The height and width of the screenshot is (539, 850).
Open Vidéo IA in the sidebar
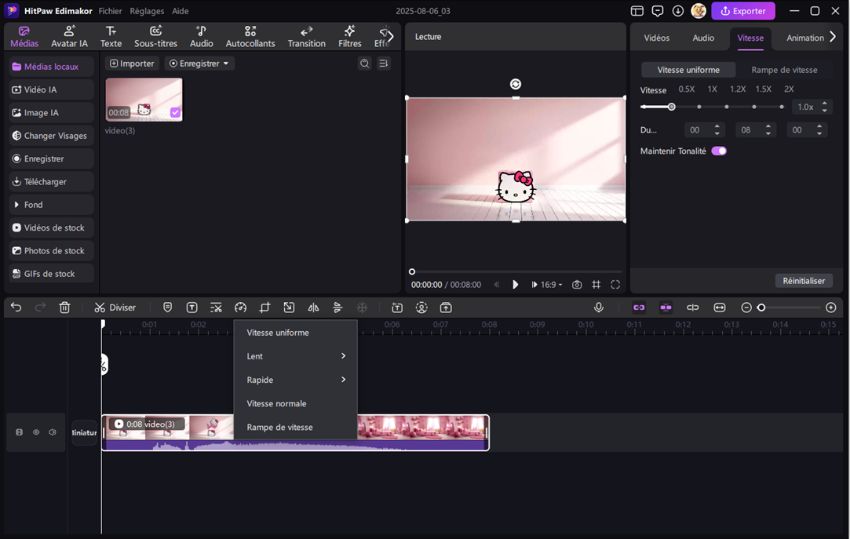51,89
